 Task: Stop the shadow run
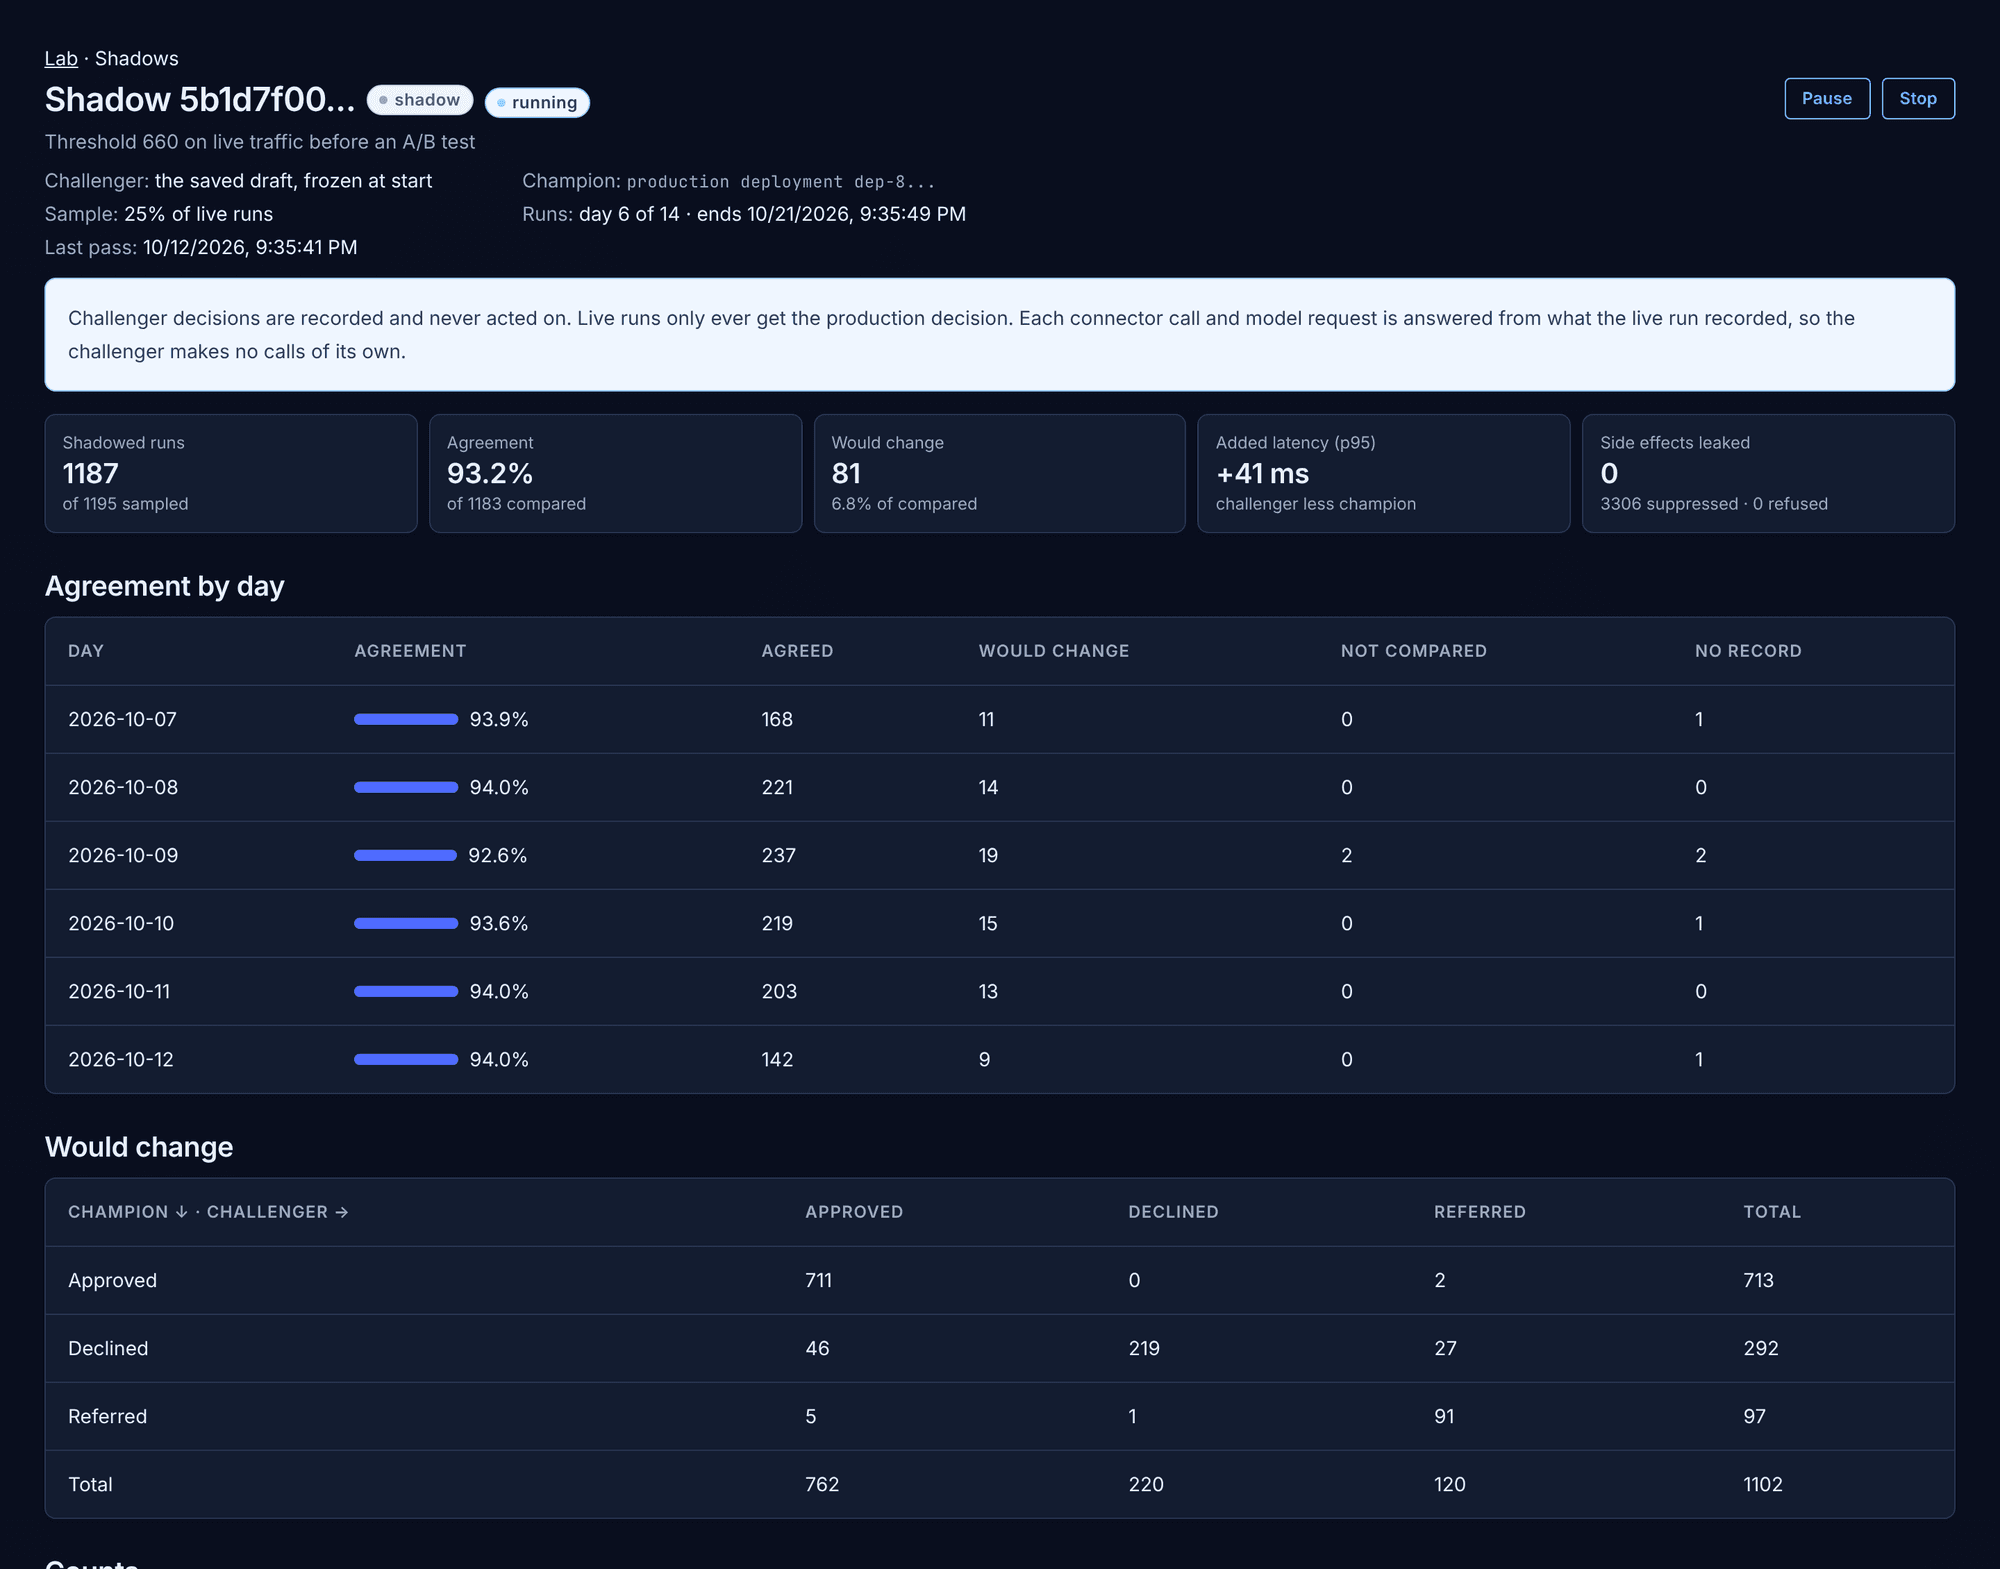tap(1918, 99)
